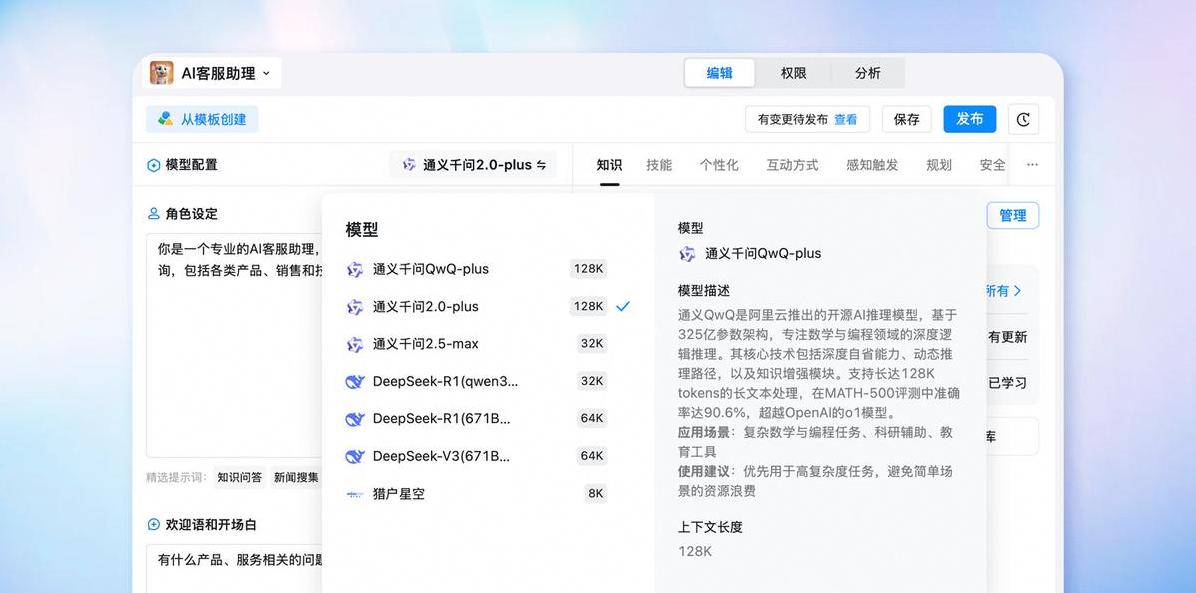The height and width of the screenshot is (593, 1196).
Task: Switch to the 权限 tab
Action: [793, 73]
